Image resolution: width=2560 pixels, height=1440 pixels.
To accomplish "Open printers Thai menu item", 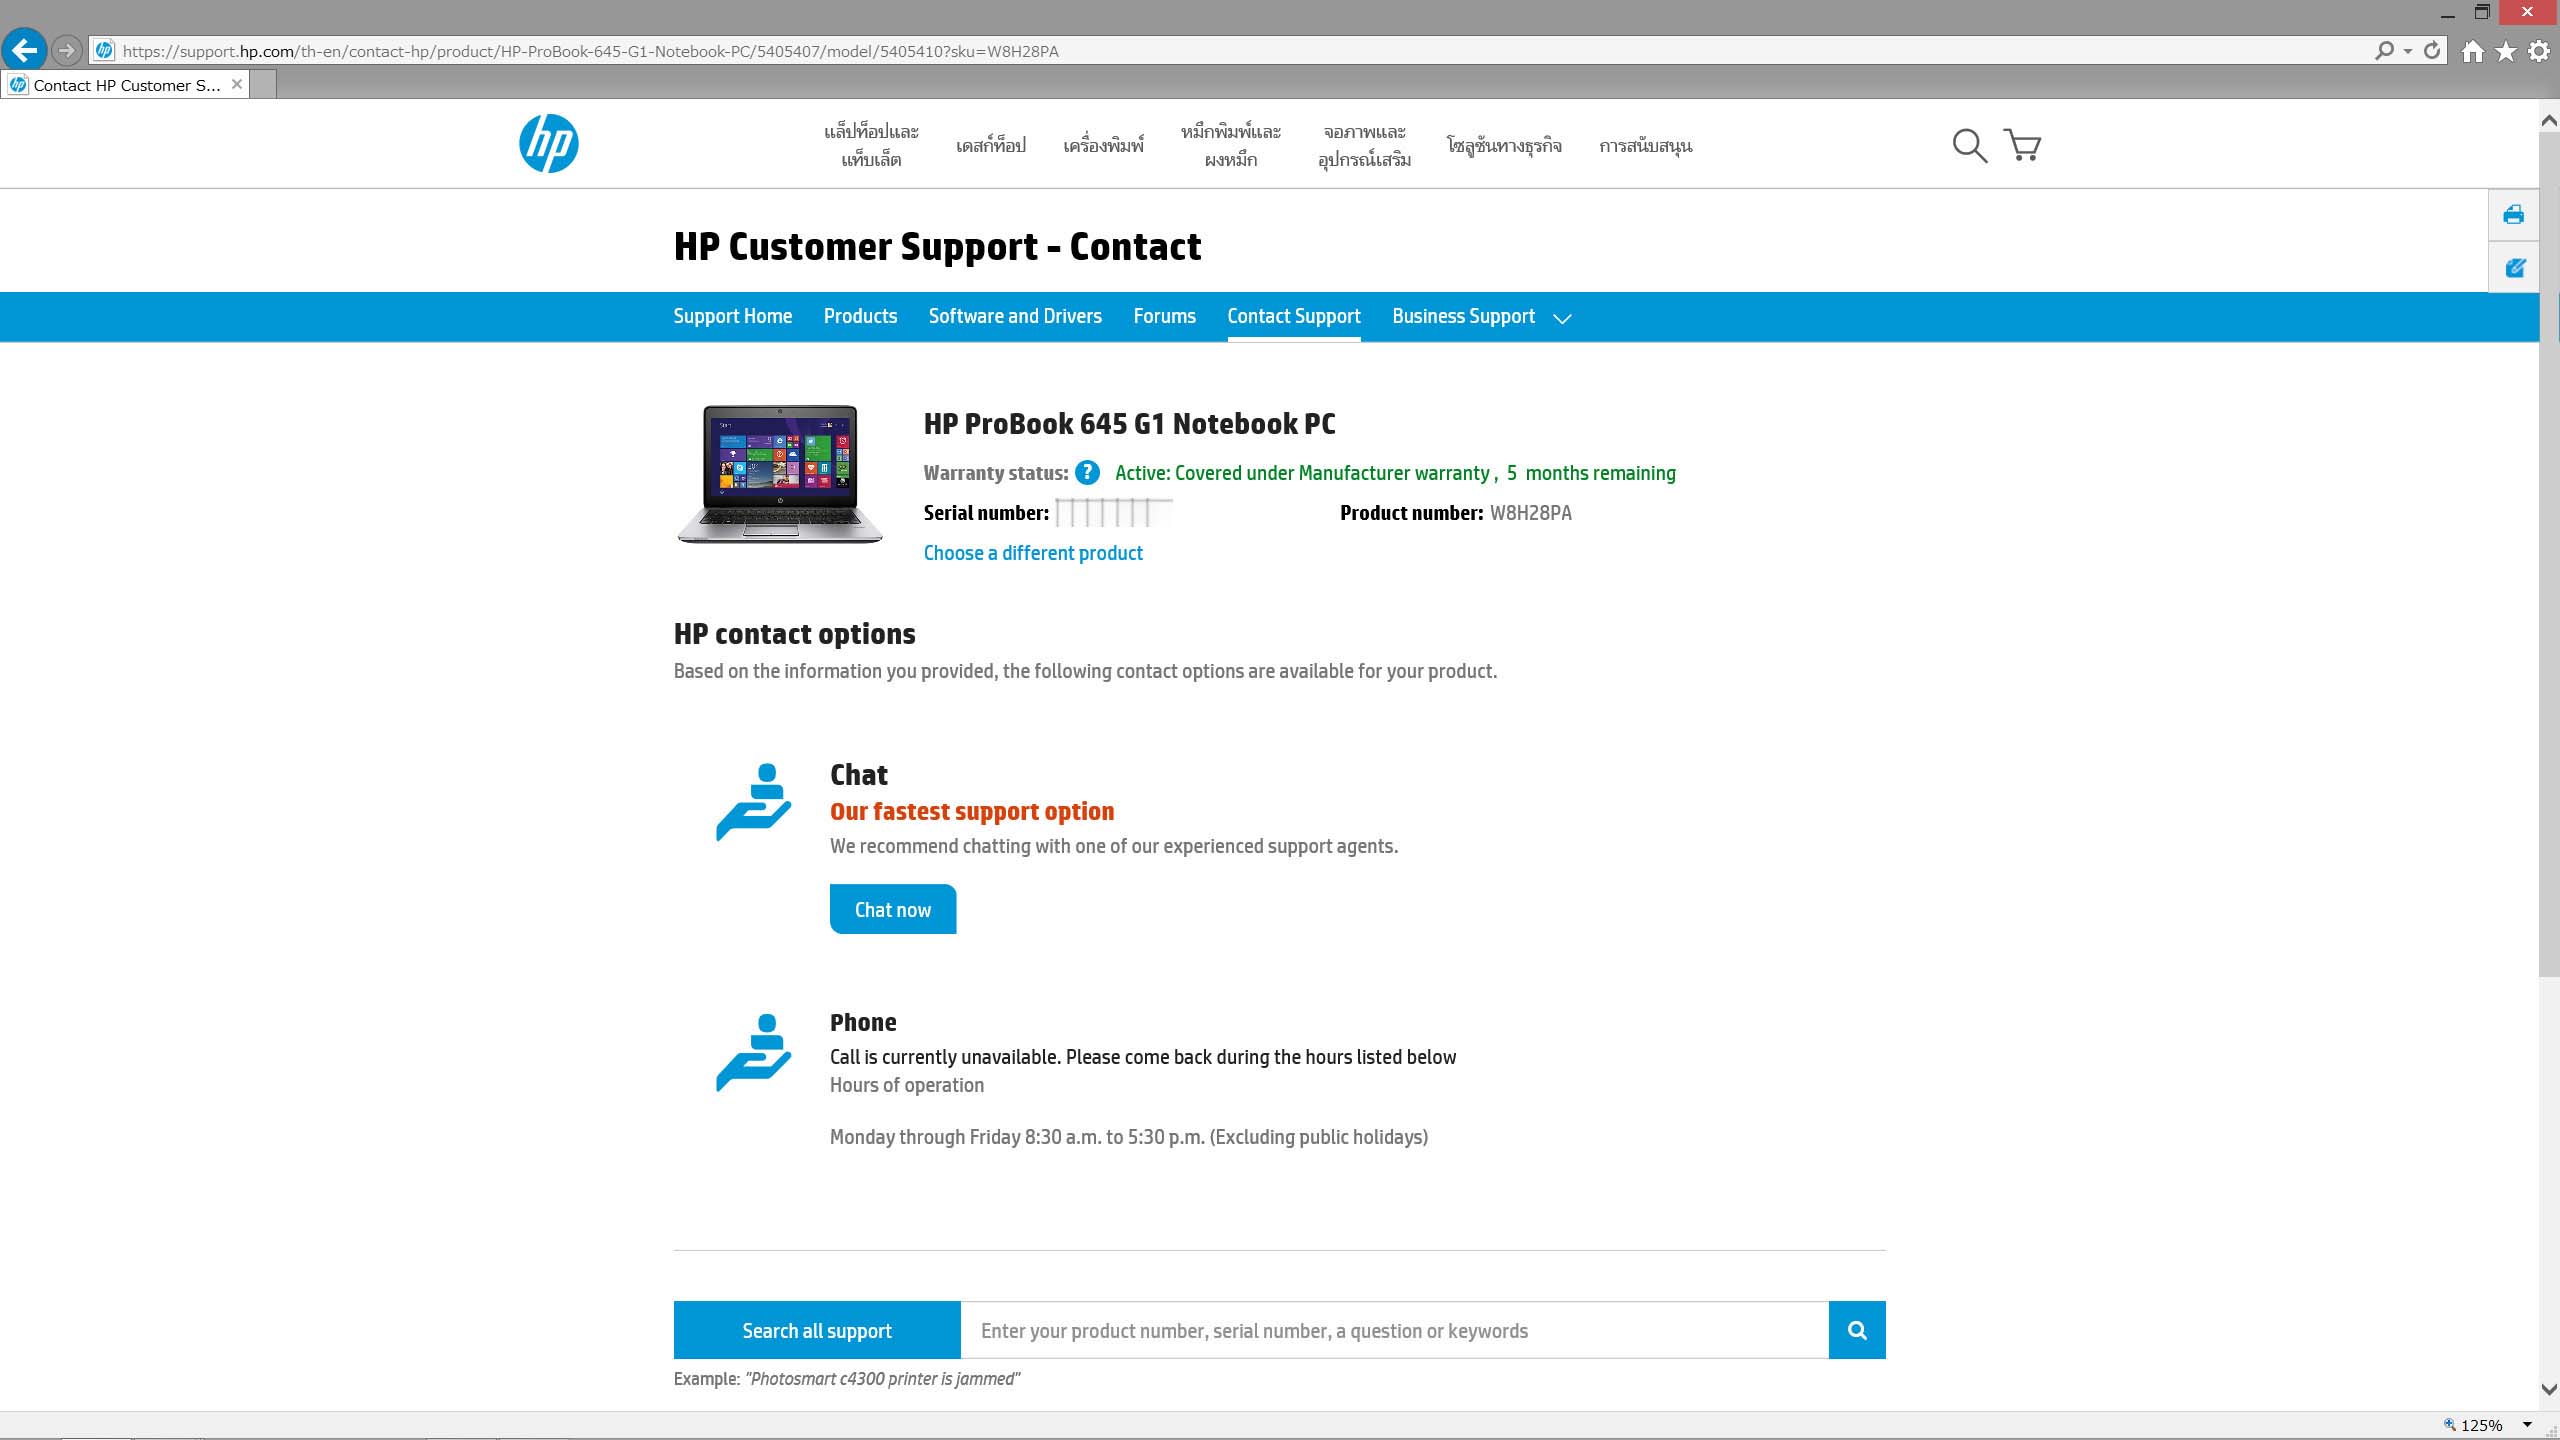I will pyautogui.click(x=1103, y=146).
